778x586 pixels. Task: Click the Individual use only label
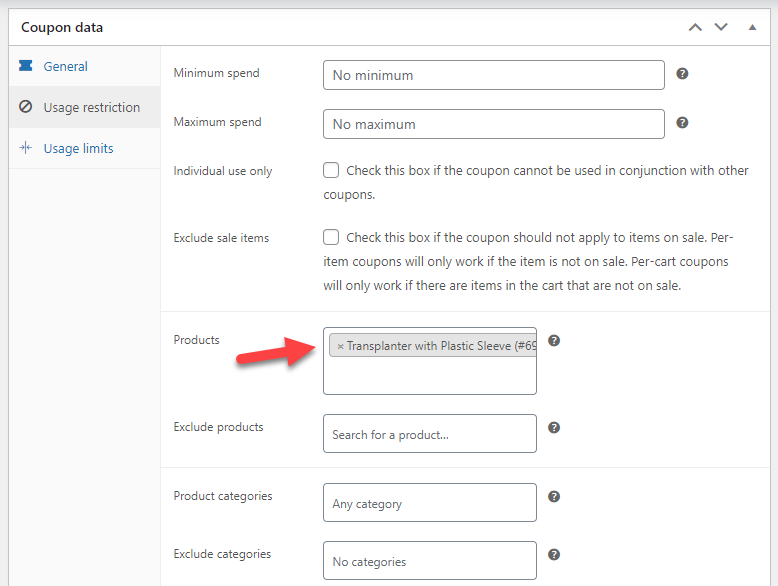223,171
